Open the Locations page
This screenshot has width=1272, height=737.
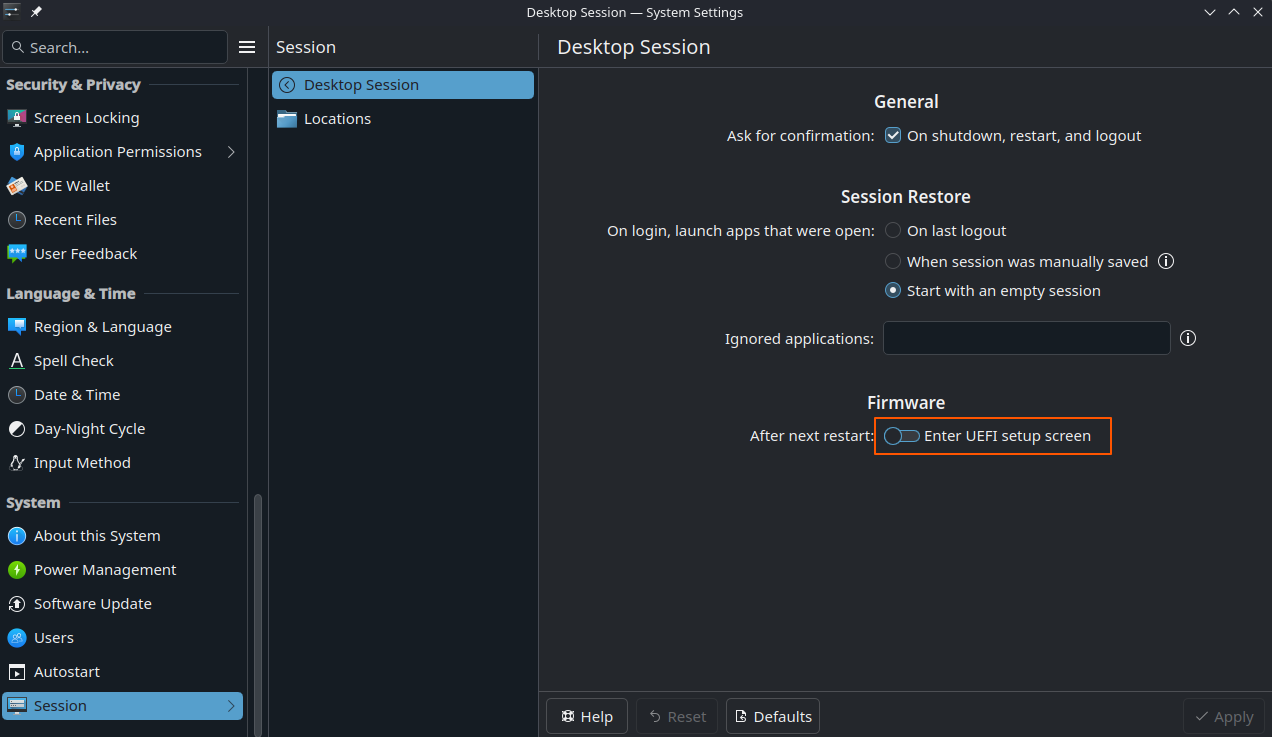tap(337, 119)
